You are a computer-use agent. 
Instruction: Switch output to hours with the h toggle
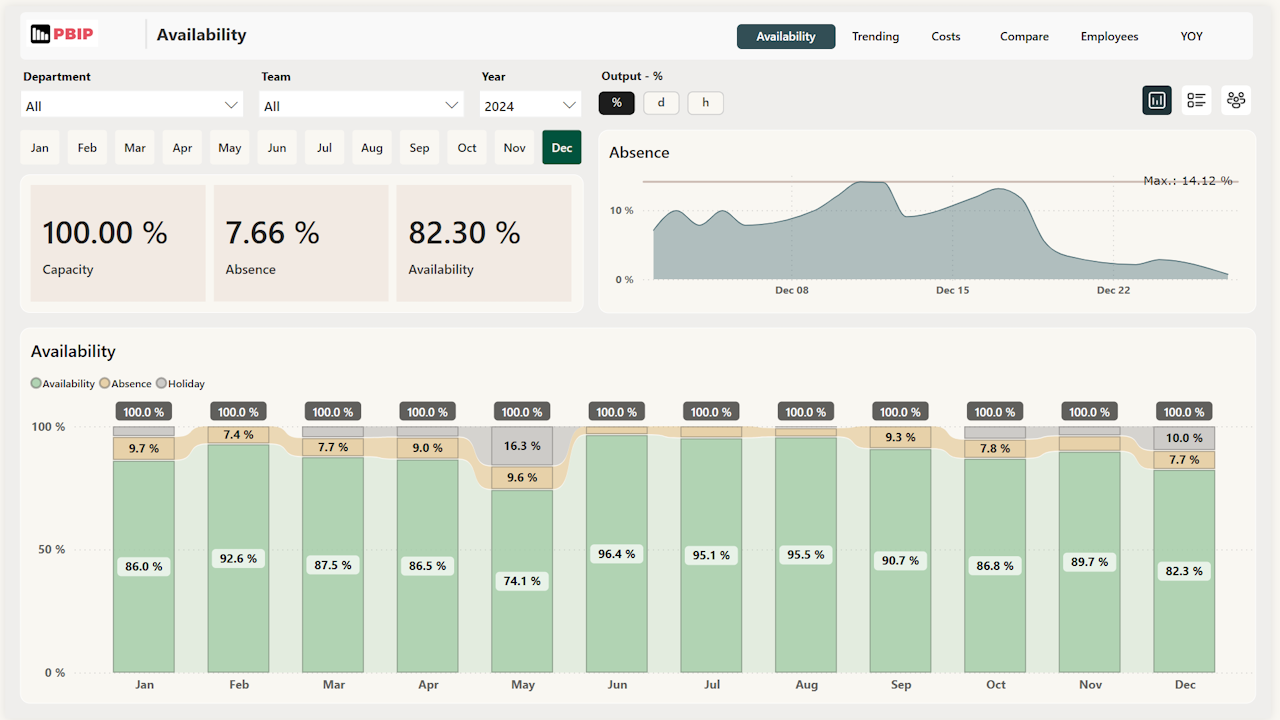pyautogui.click(x=705, y=102)
